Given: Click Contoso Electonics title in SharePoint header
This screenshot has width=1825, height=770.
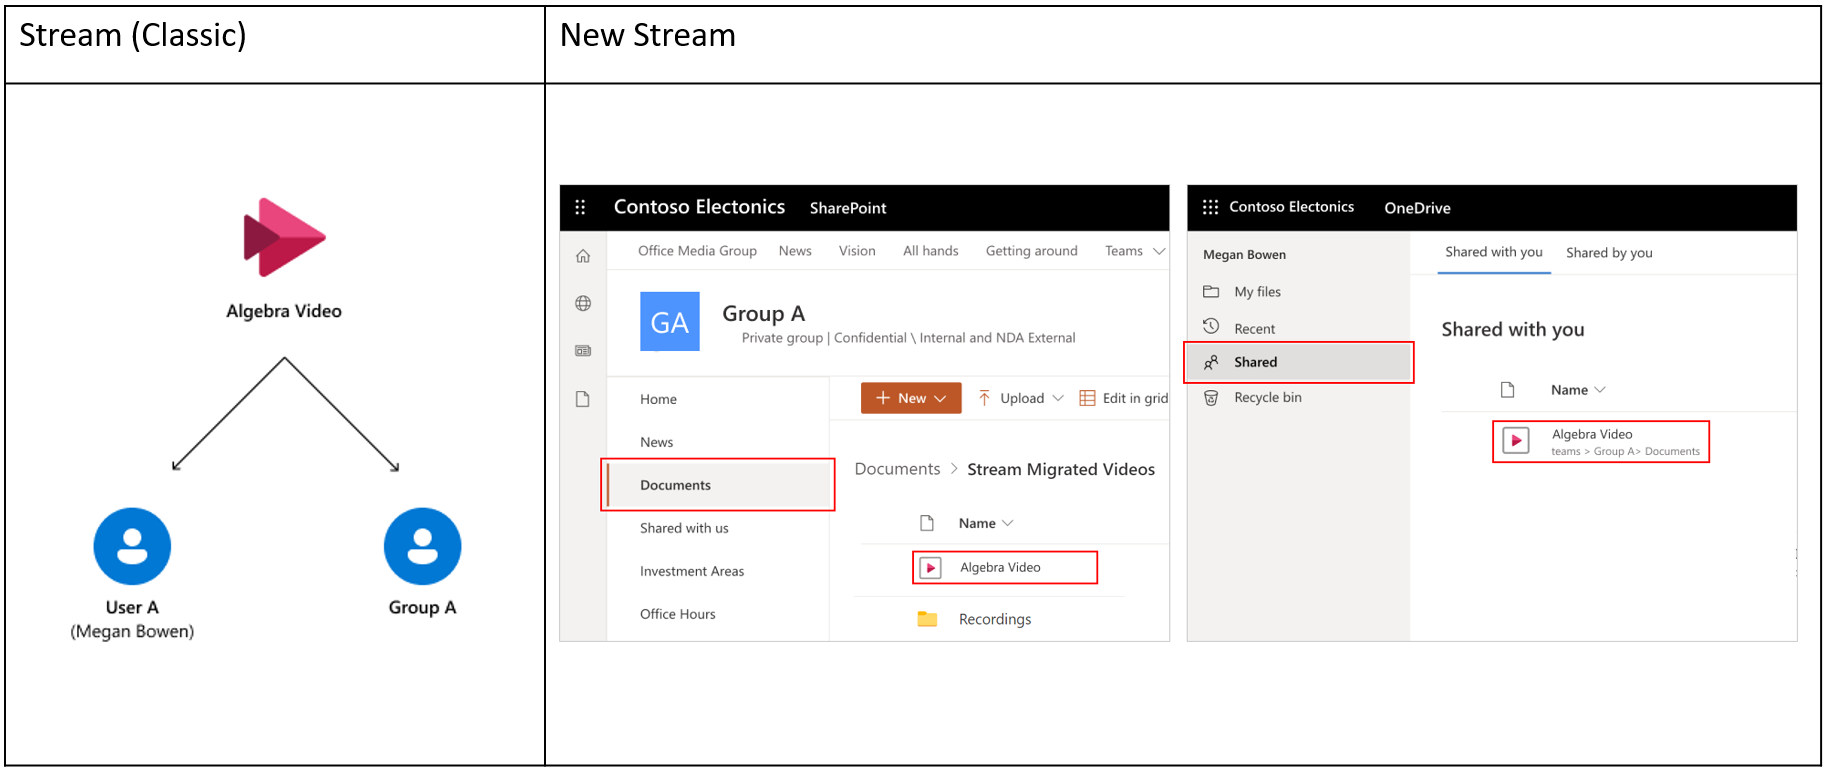Looking at the screenshot, I should pos(699,207).
